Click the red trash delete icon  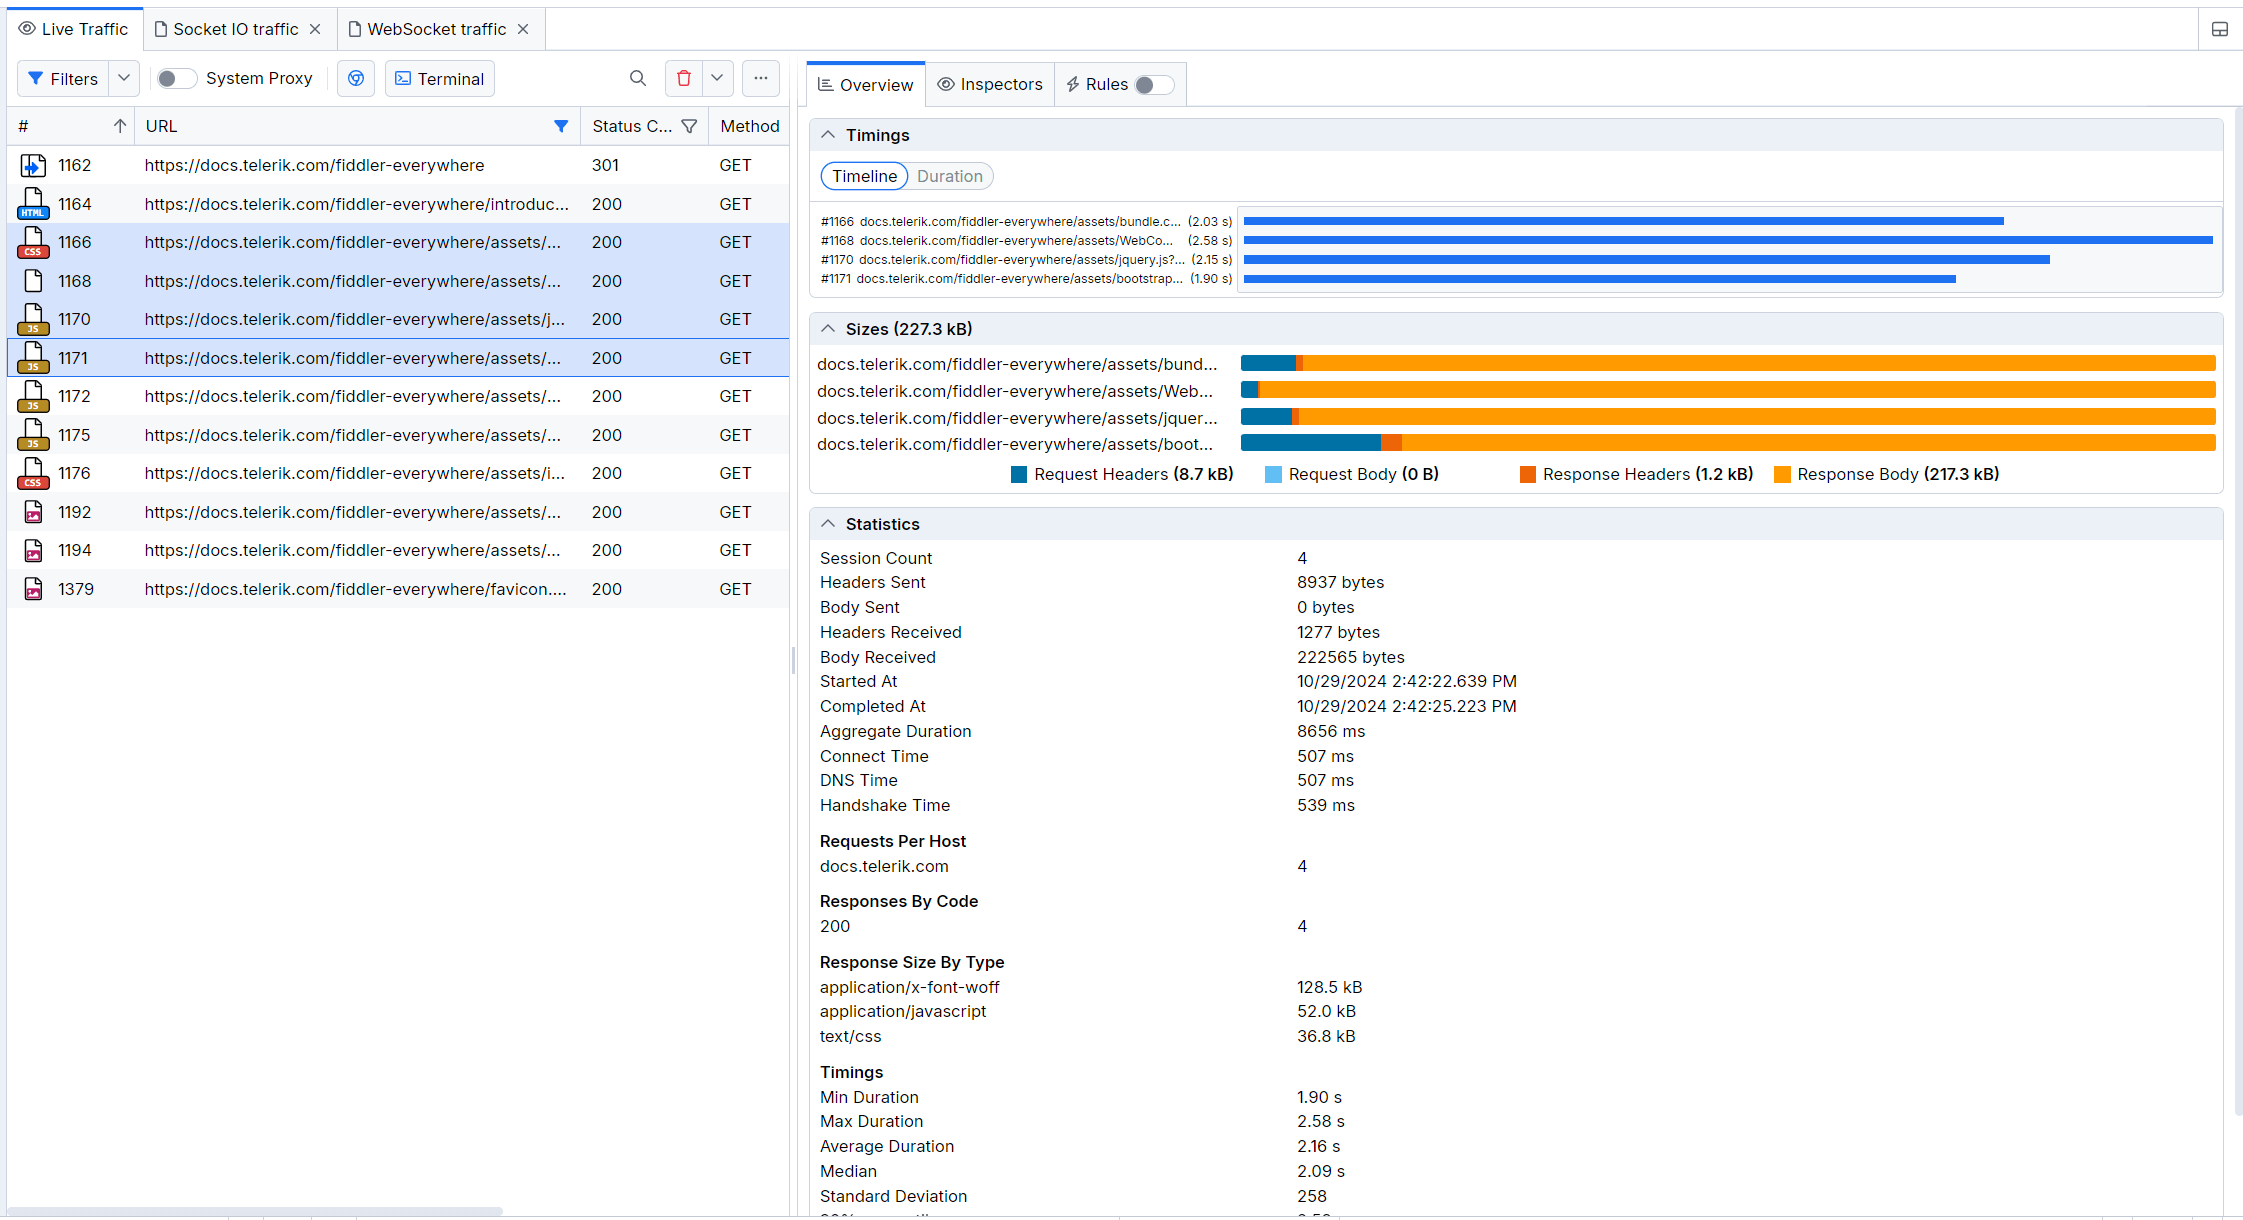pyautogui.click(x=684, y=78)
